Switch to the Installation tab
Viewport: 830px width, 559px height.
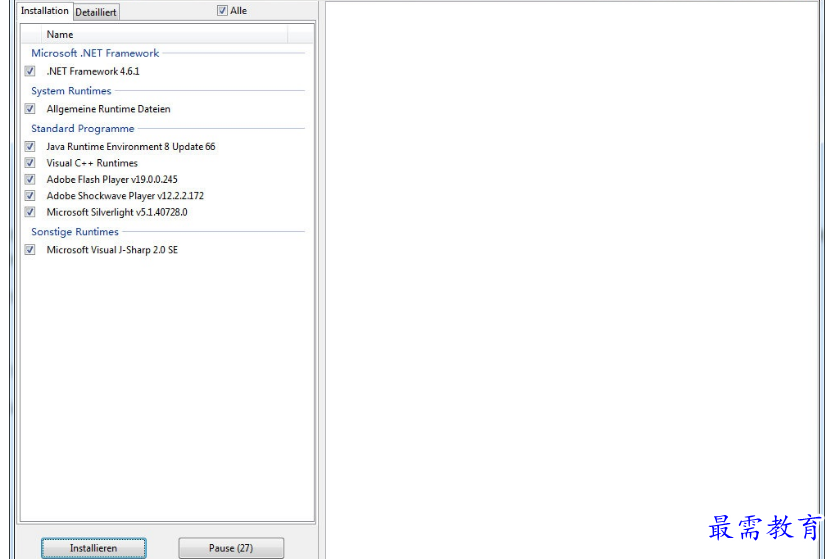click(44, 11)
